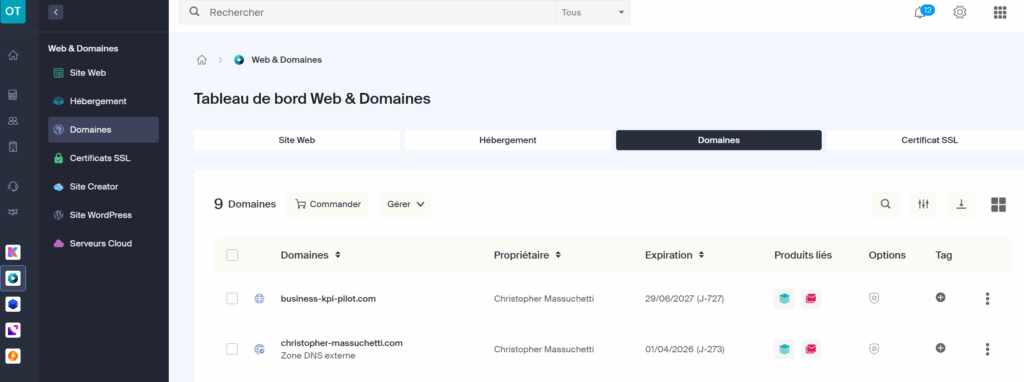The height and width of the screenshot is (382, 1024).
Task: Expand the Gérer dropdown
Action: click(x=406, y=204)
